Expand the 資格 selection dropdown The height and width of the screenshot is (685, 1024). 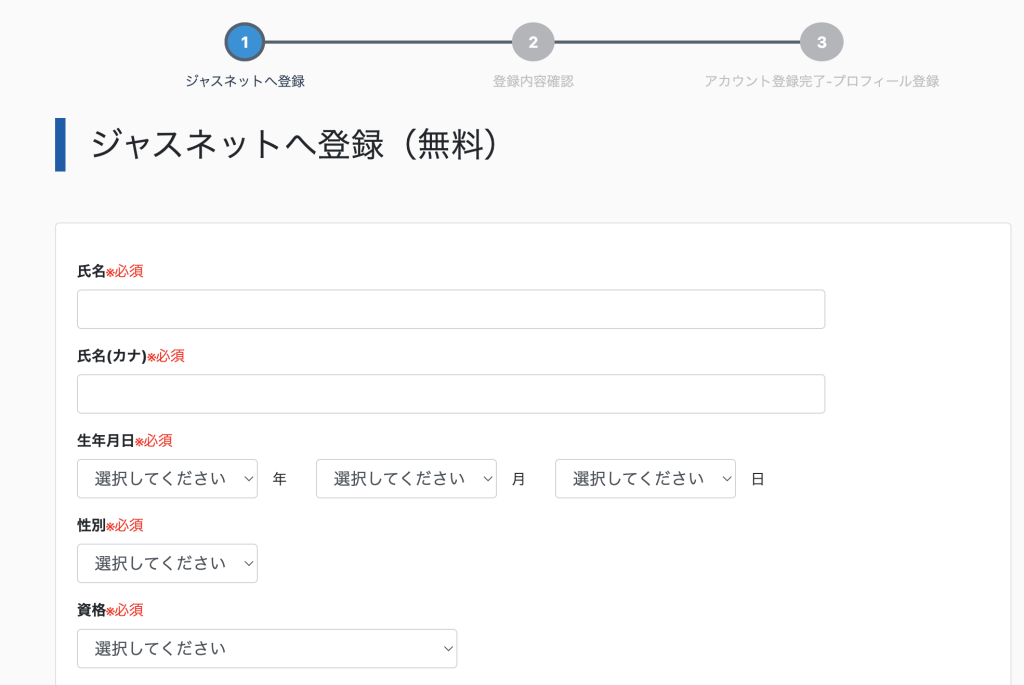coord(267,648)
